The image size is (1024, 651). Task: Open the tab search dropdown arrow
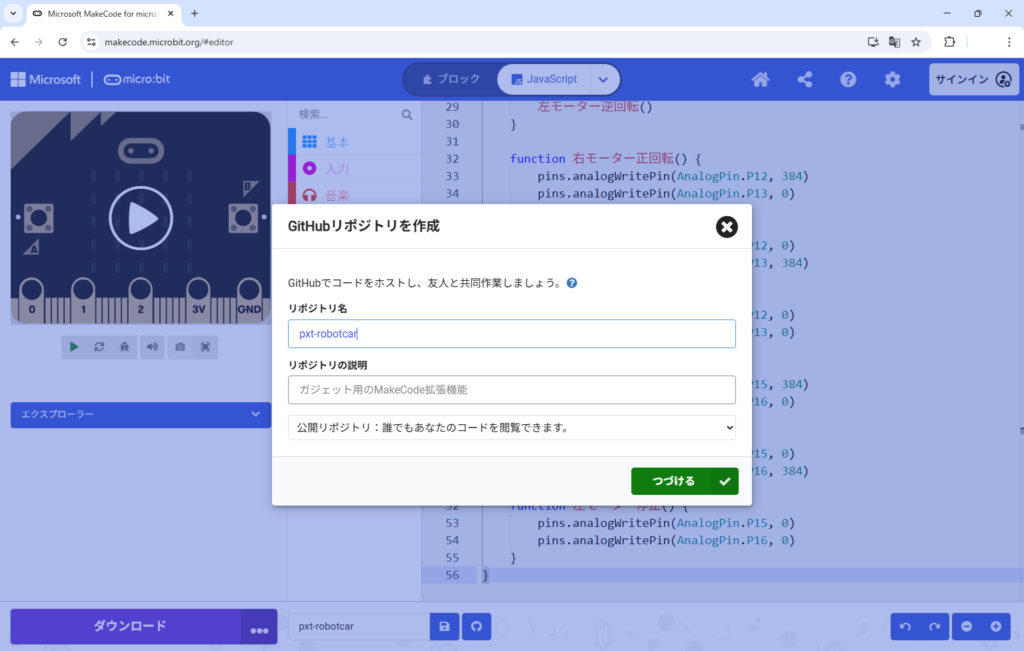[13, 13]
